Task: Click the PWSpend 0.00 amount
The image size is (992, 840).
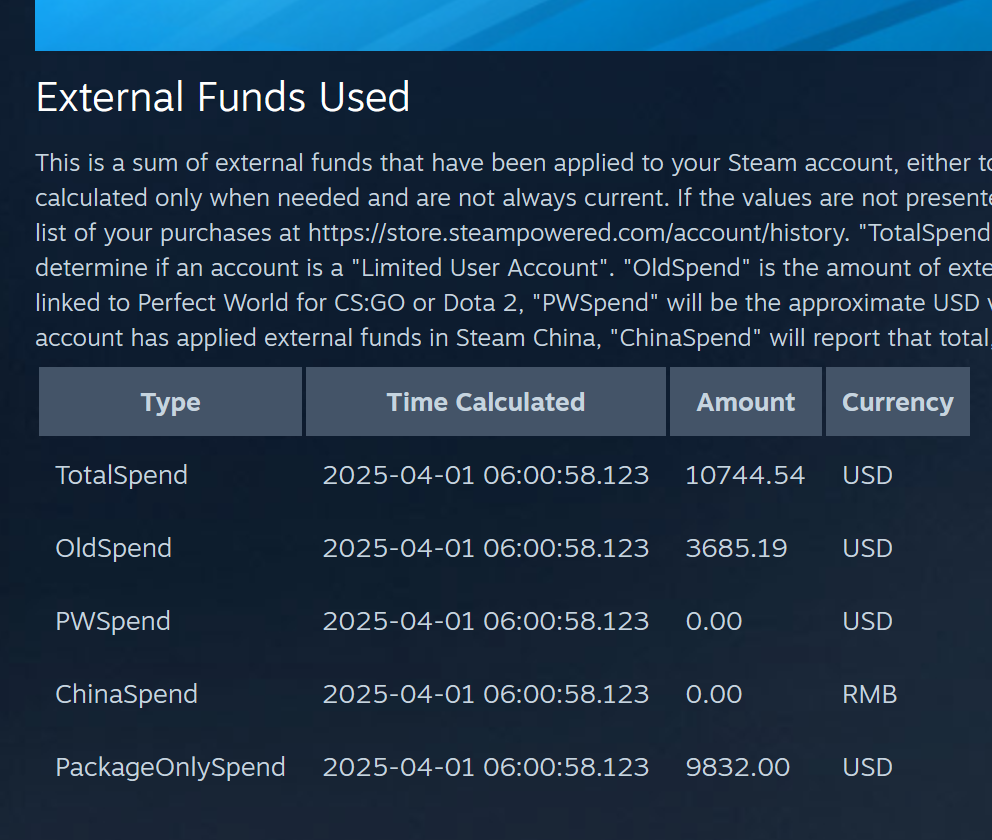Action: [x=713, y=621]
